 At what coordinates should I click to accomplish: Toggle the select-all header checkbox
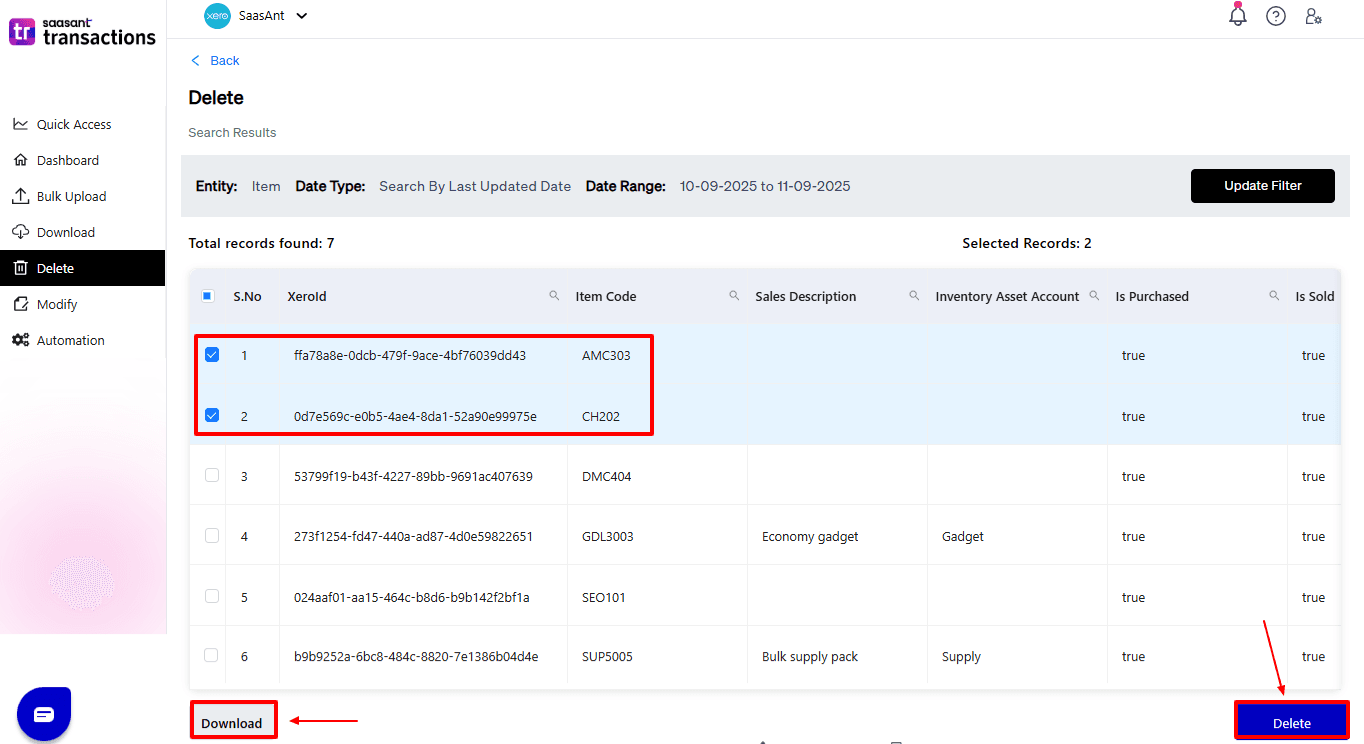[208, 296]
